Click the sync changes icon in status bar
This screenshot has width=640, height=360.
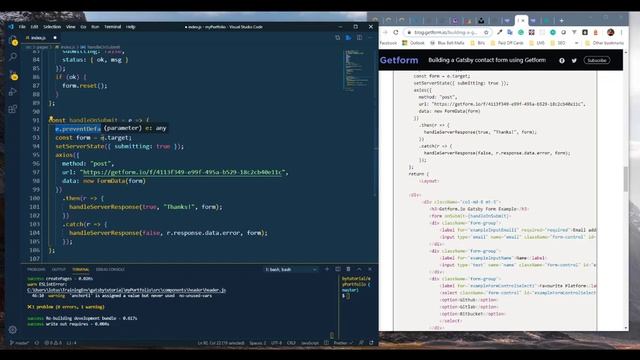[37, 343]
